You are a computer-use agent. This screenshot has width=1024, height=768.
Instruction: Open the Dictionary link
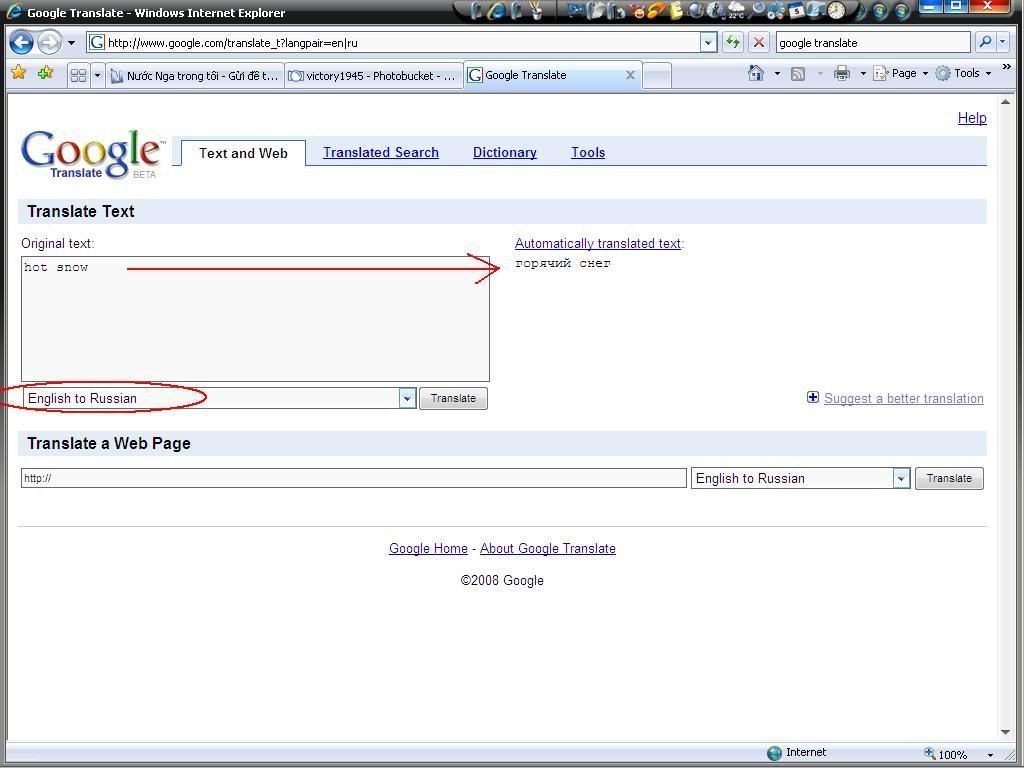pos(504,153)
